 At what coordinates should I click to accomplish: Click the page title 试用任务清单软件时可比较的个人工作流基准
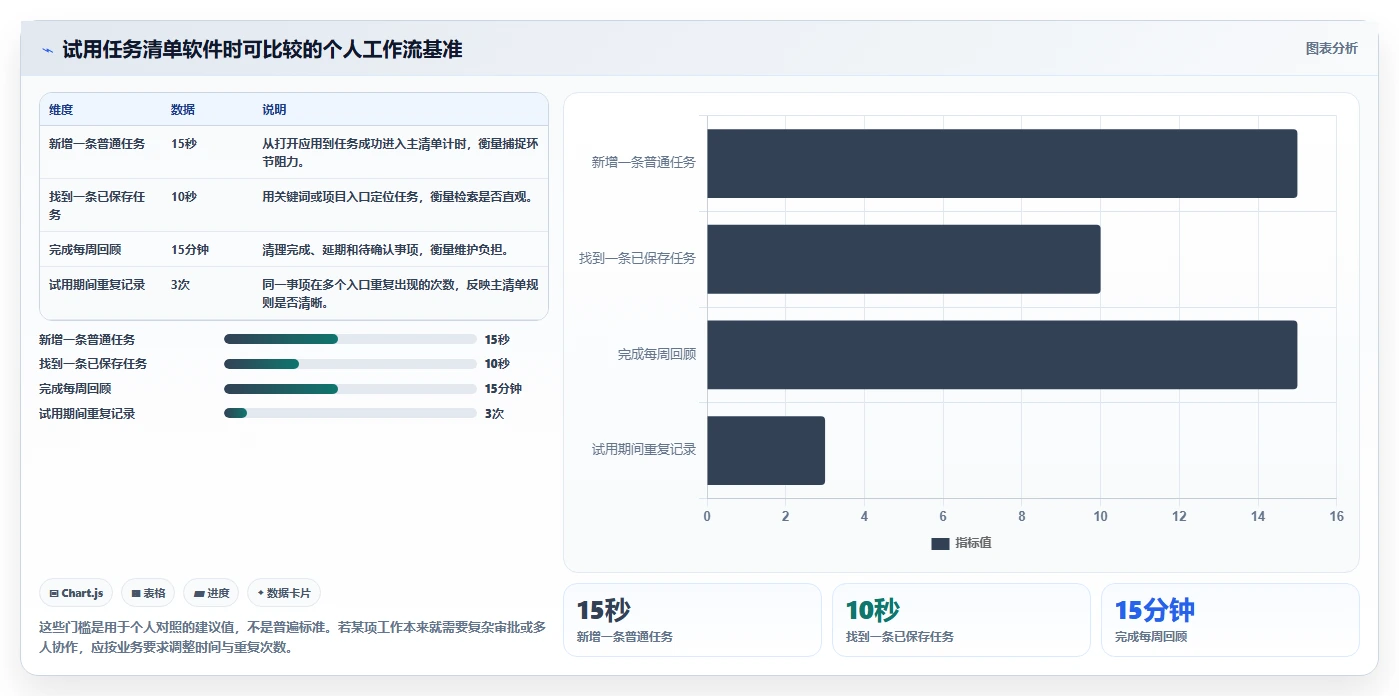(x=262, y=50)
